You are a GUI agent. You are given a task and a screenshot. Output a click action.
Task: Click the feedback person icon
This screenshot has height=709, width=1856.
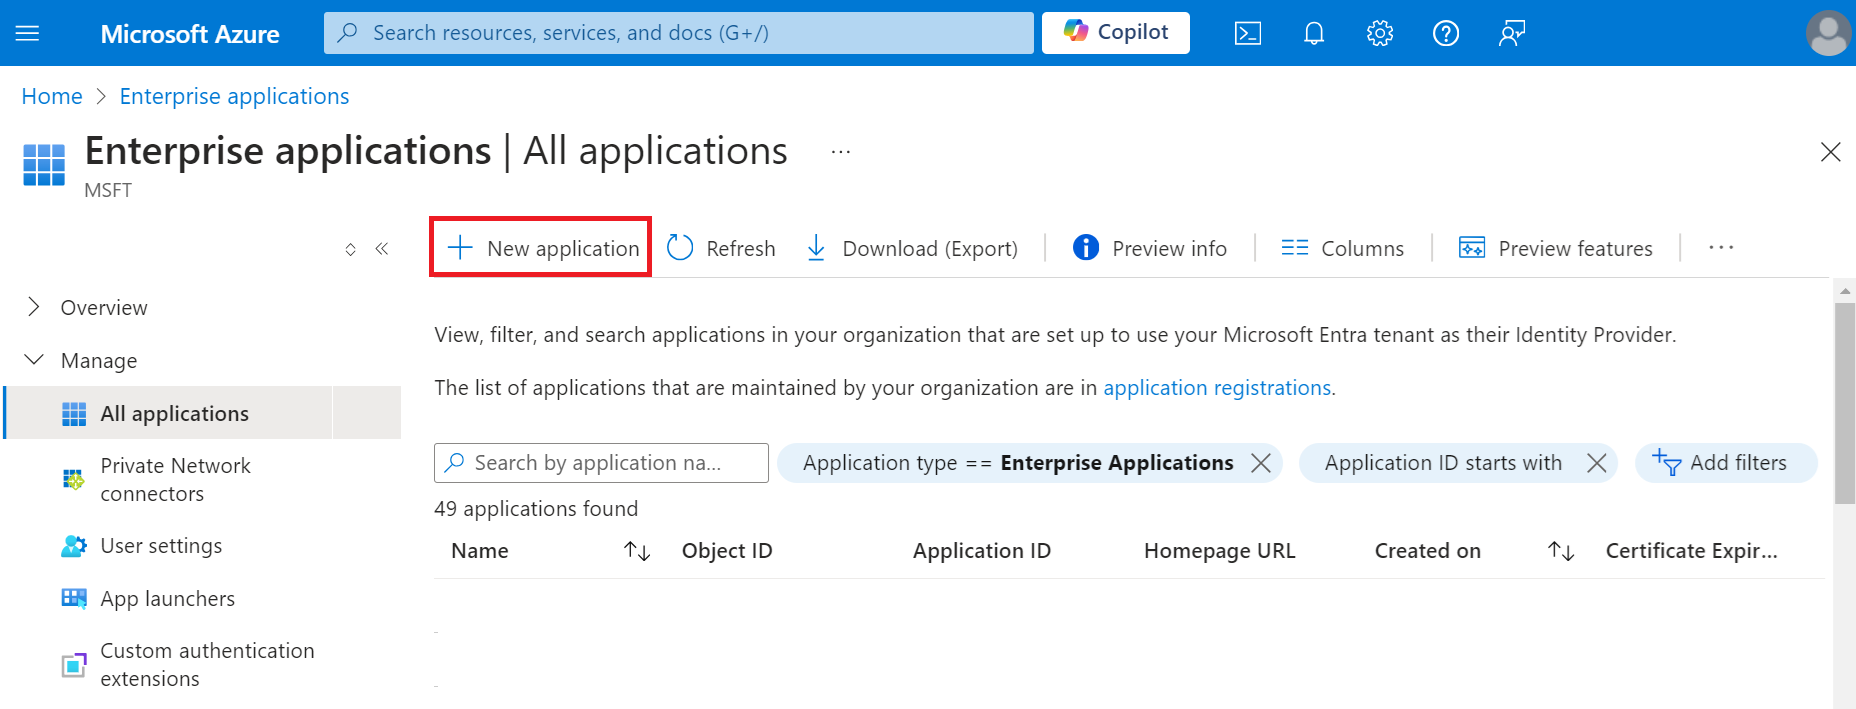(x=1511, y=33)
